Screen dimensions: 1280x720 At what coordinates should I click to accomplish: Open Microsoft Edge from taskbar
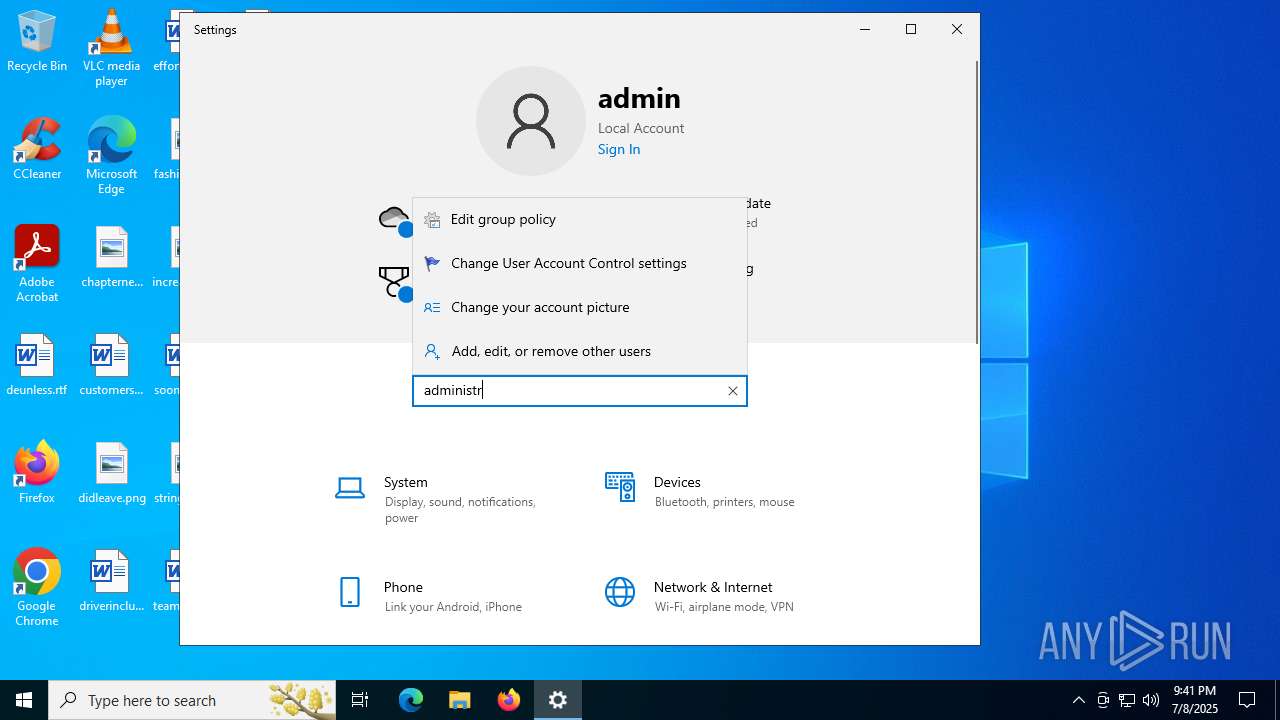[411, 700]
